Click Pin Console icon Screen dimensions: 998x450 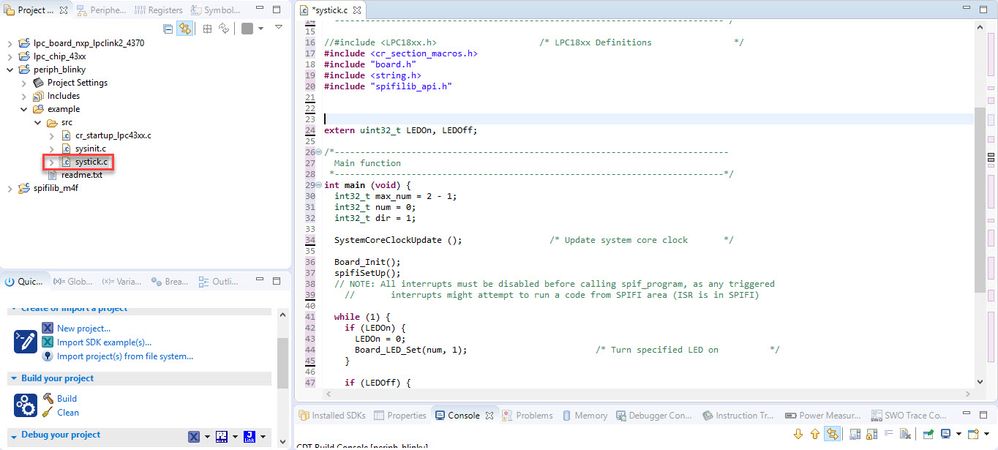(x=929, y=434)
